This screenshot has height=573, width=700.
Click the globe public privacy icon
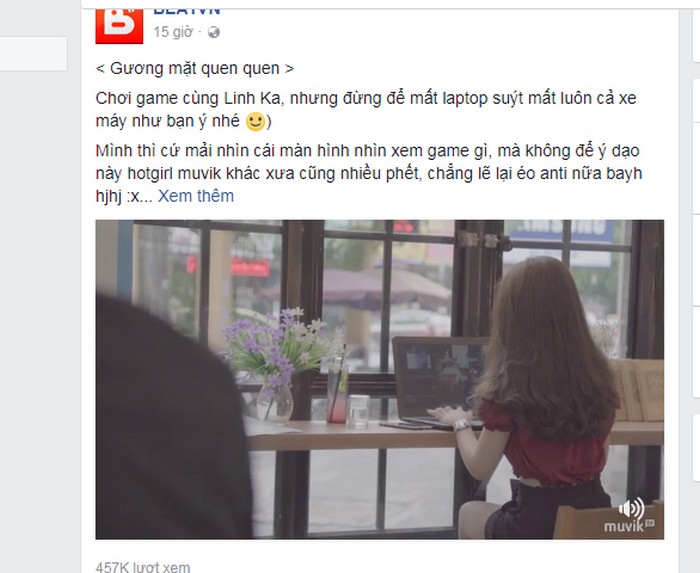(214, 32)
